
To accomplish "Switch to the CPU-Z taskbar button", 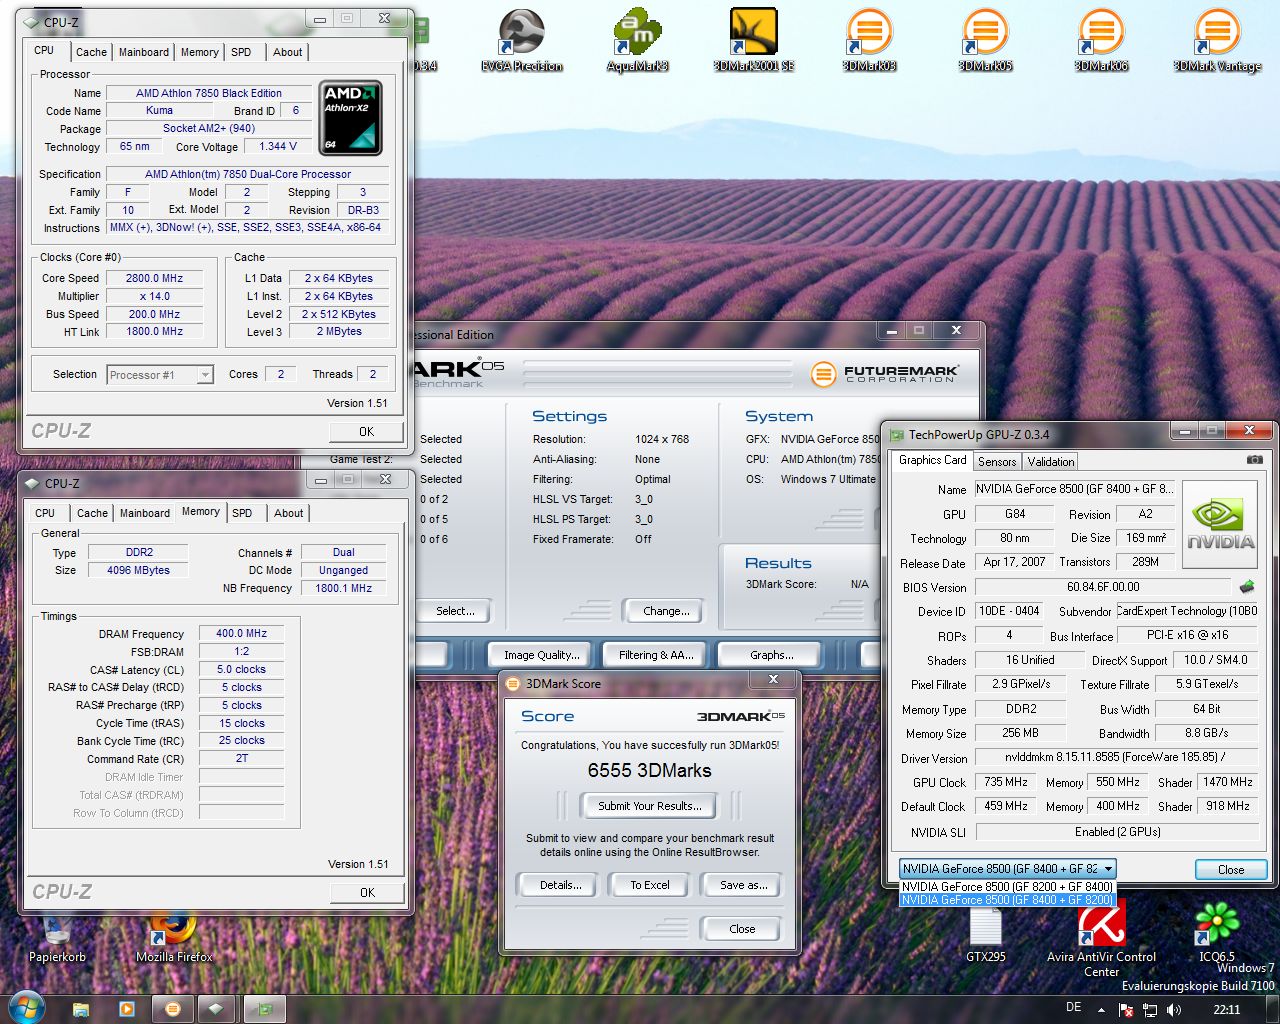I will pos(217,1009).
